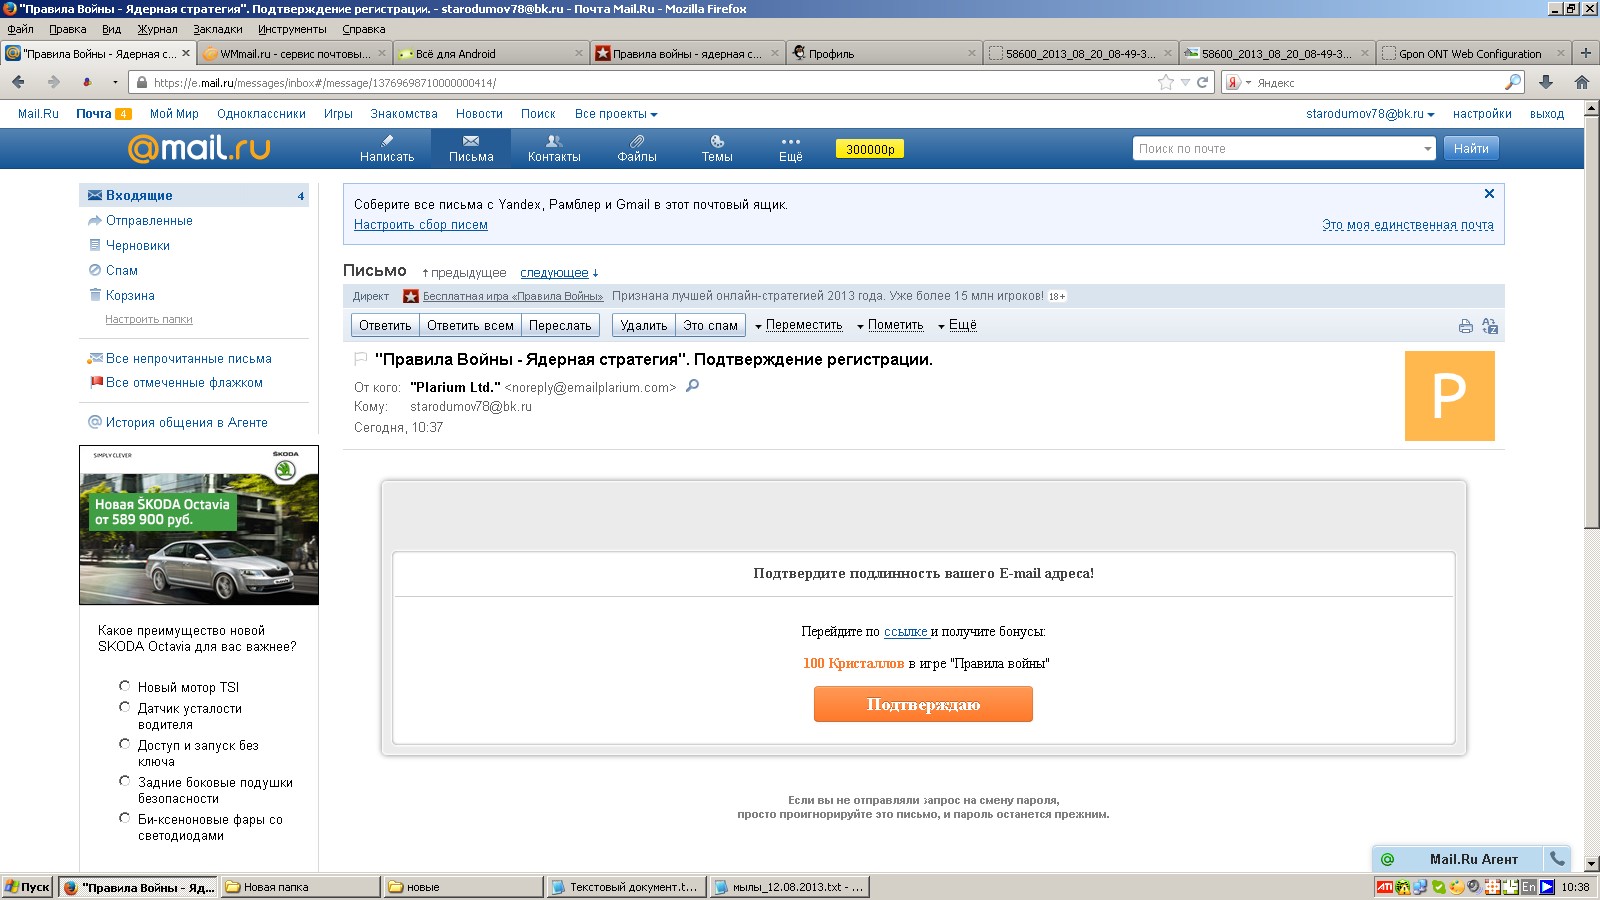Open the Все проекты dropdown

(x=616, y=114)
